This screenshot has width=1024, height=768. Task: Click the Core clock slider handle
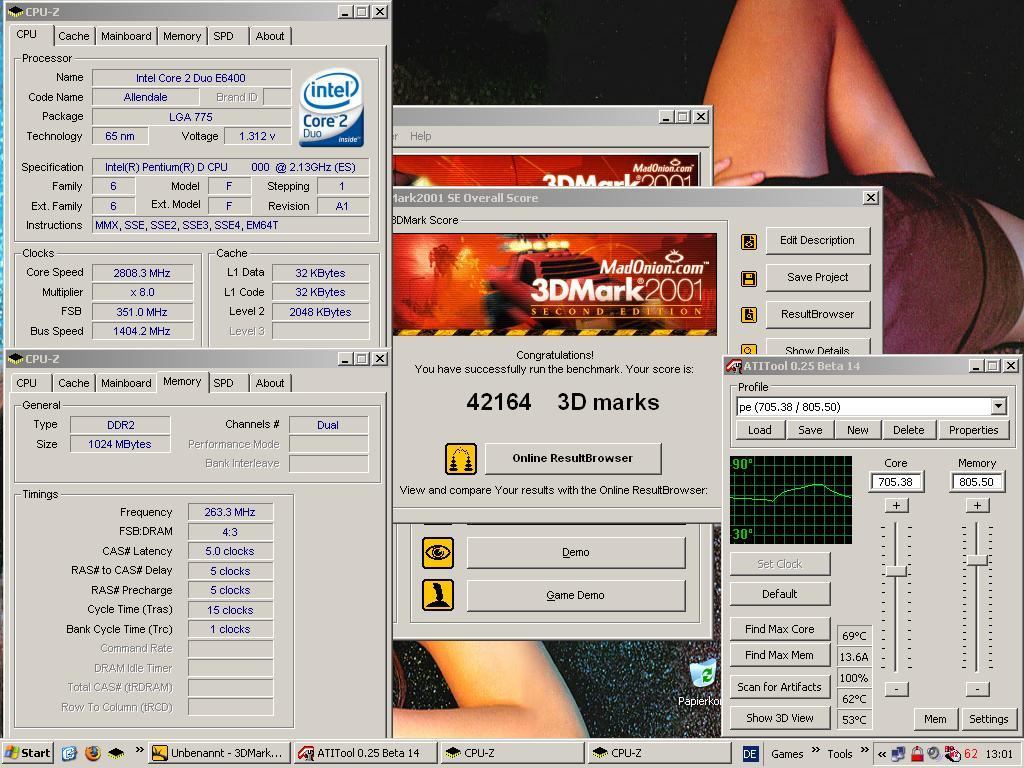click(x=896, y=571)
